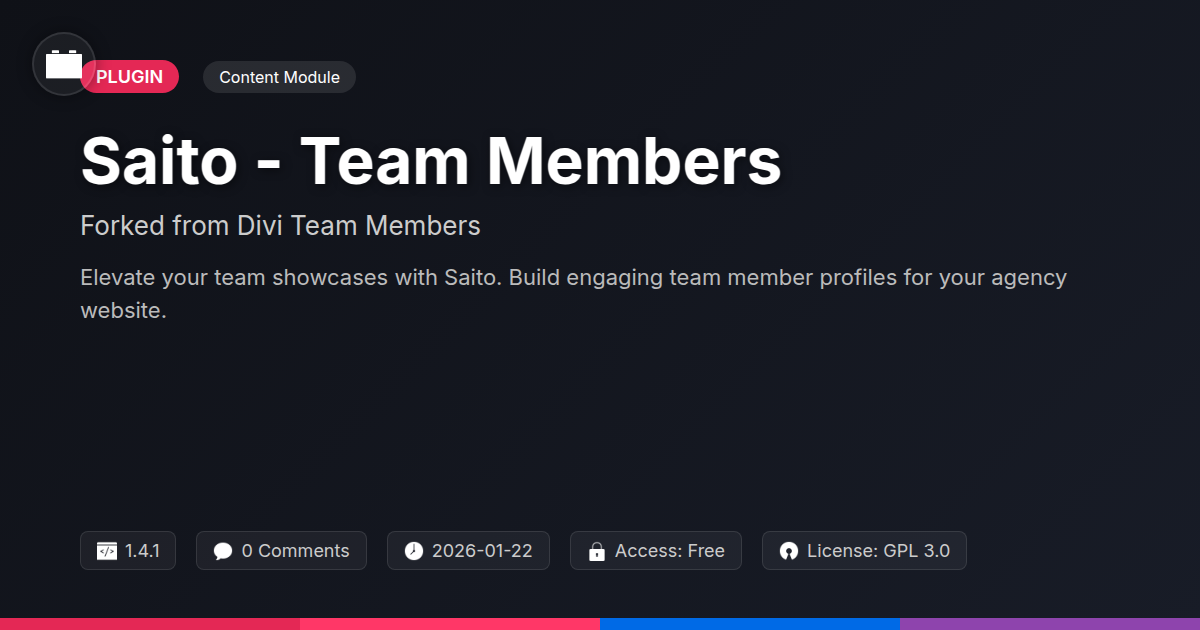
Task: Click the Saito - Team Members title
Action: click(x=431, y=160)
